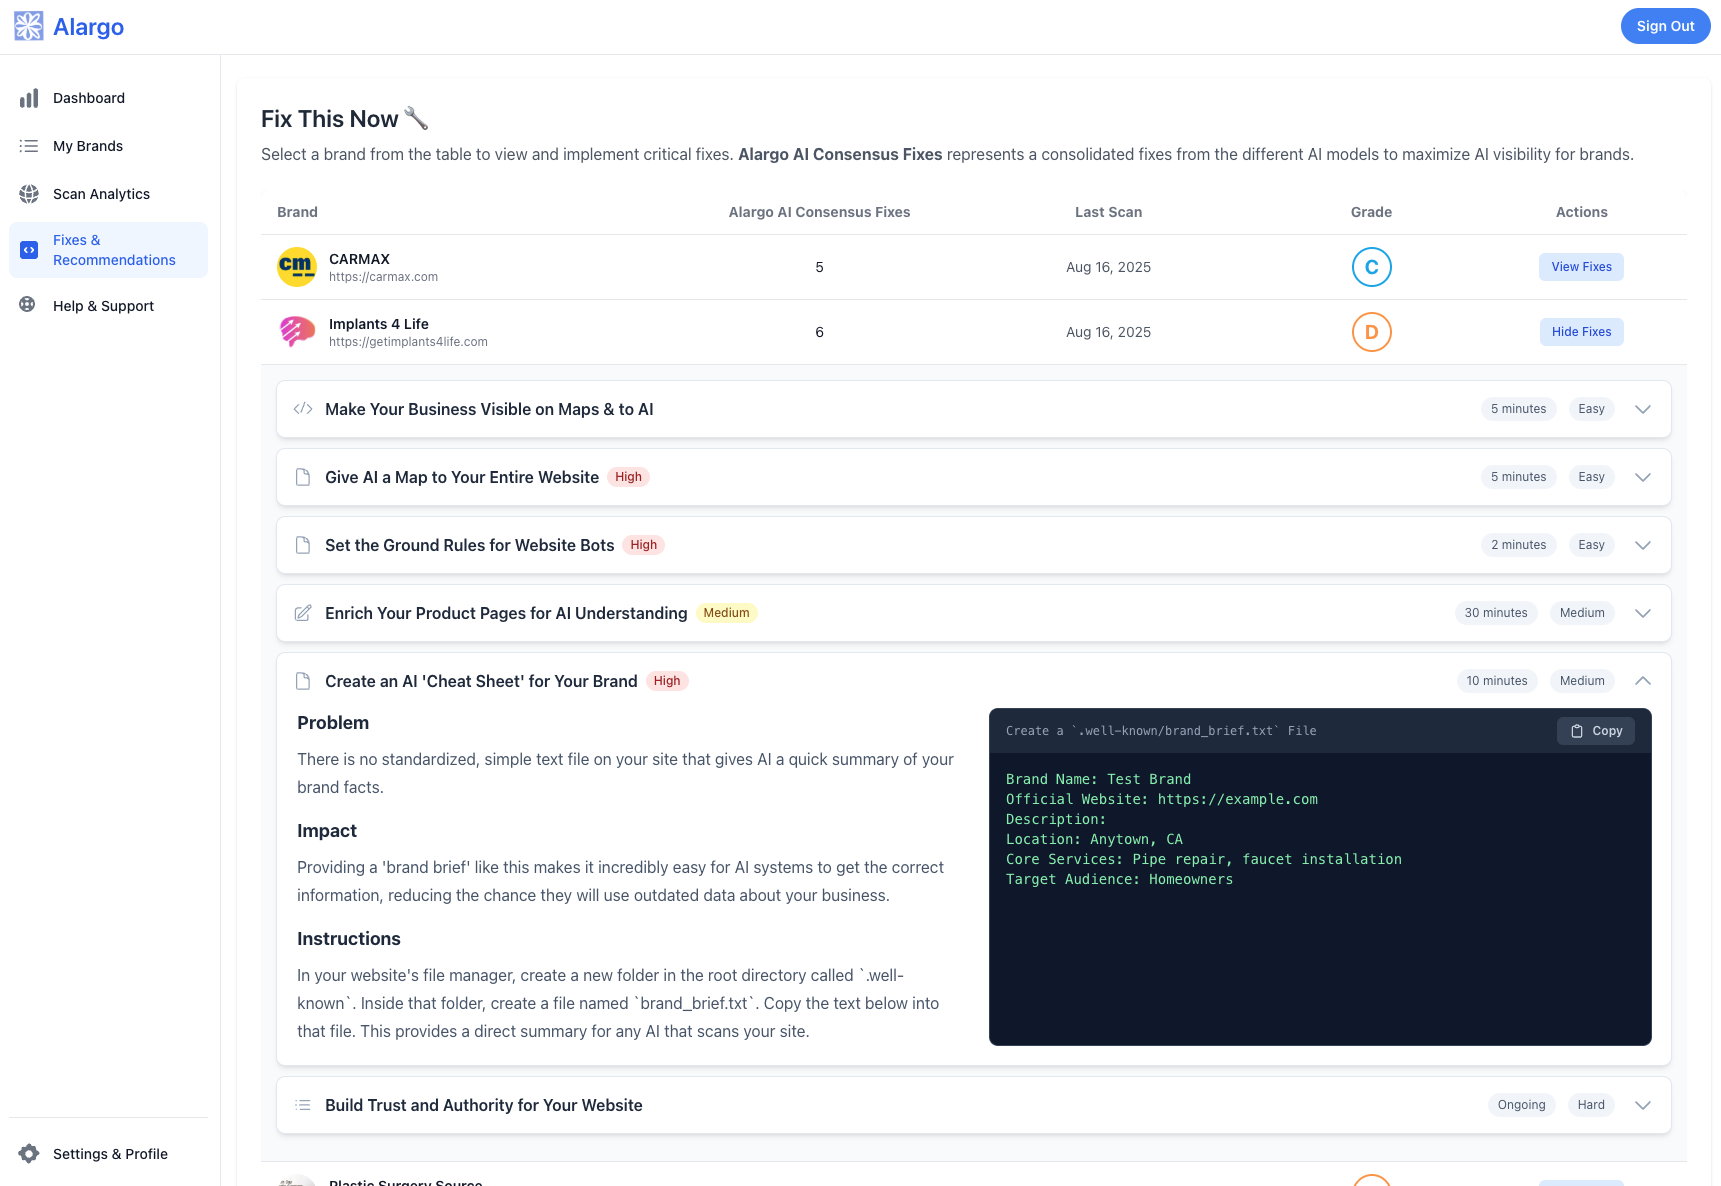
Task: Open Help & Support
Action: click(x=103, y=305)
